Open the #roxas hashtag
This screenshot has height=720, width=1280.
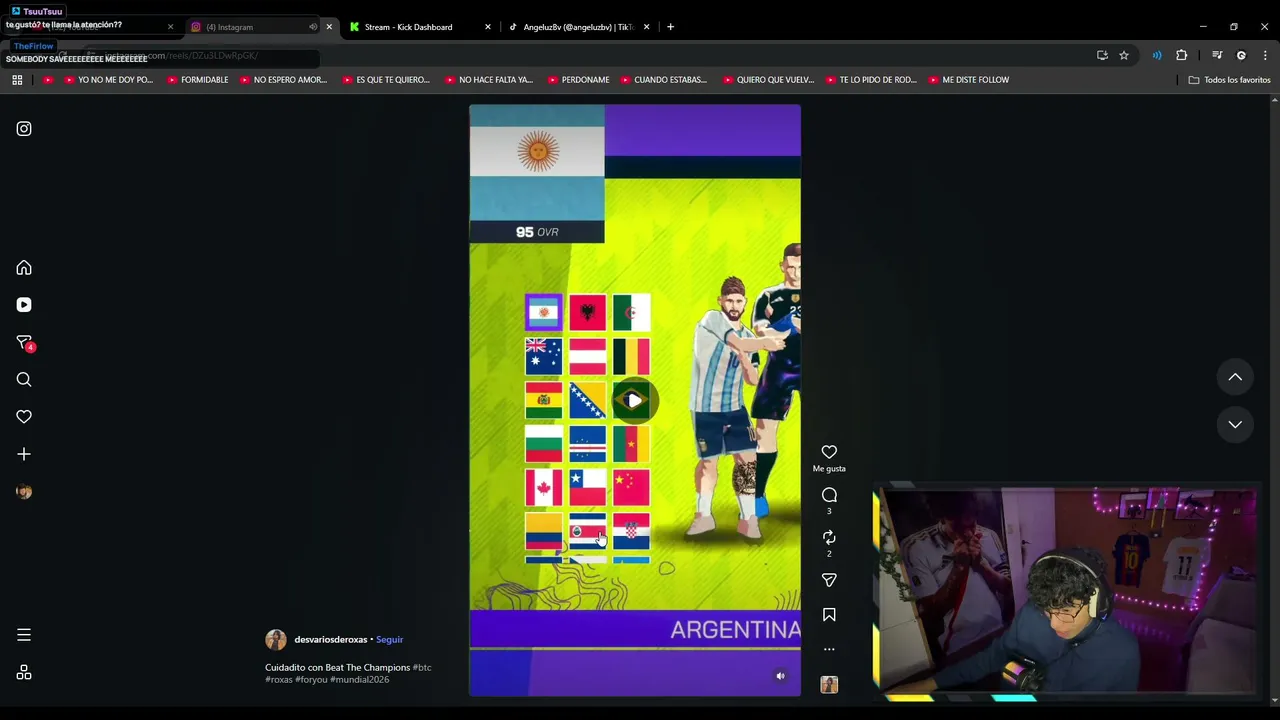pos(279,680)
